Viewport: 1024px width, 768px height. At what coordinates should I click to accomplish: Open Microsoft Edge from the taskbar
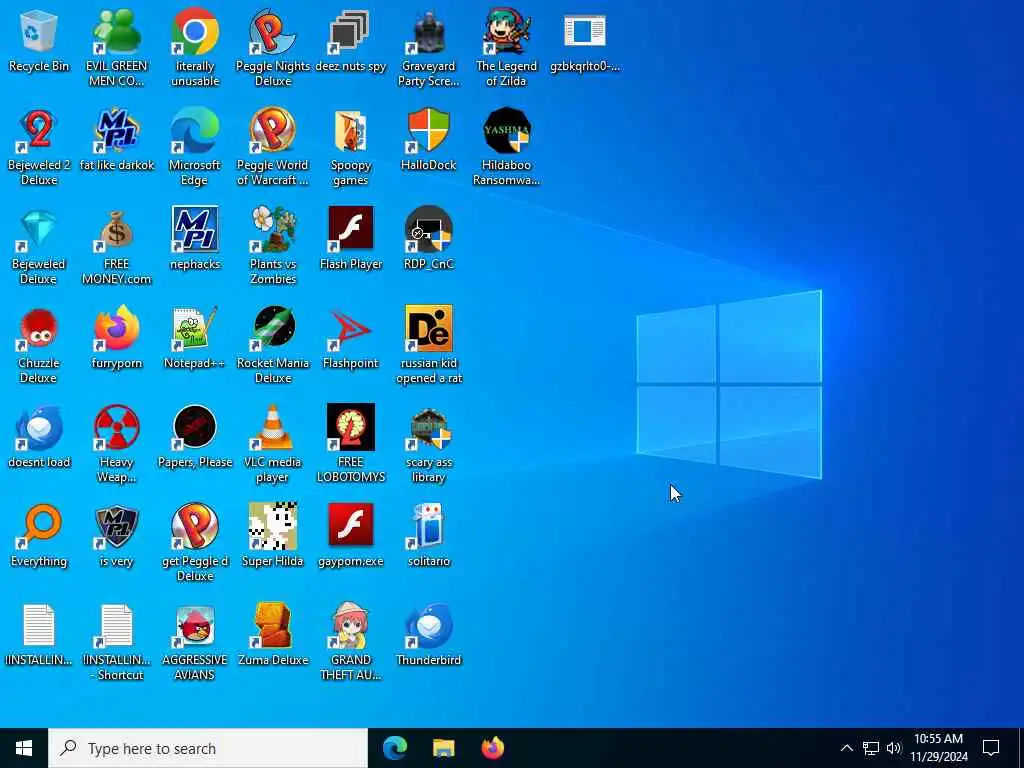point(394,748)
